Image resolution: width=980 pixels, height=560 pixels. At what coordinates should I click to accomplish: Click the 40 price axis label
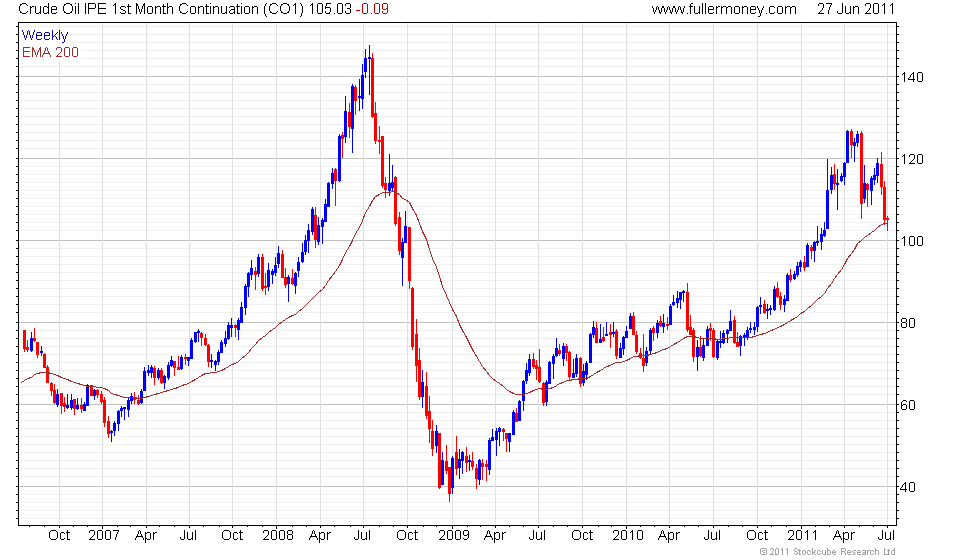point(908,487)
